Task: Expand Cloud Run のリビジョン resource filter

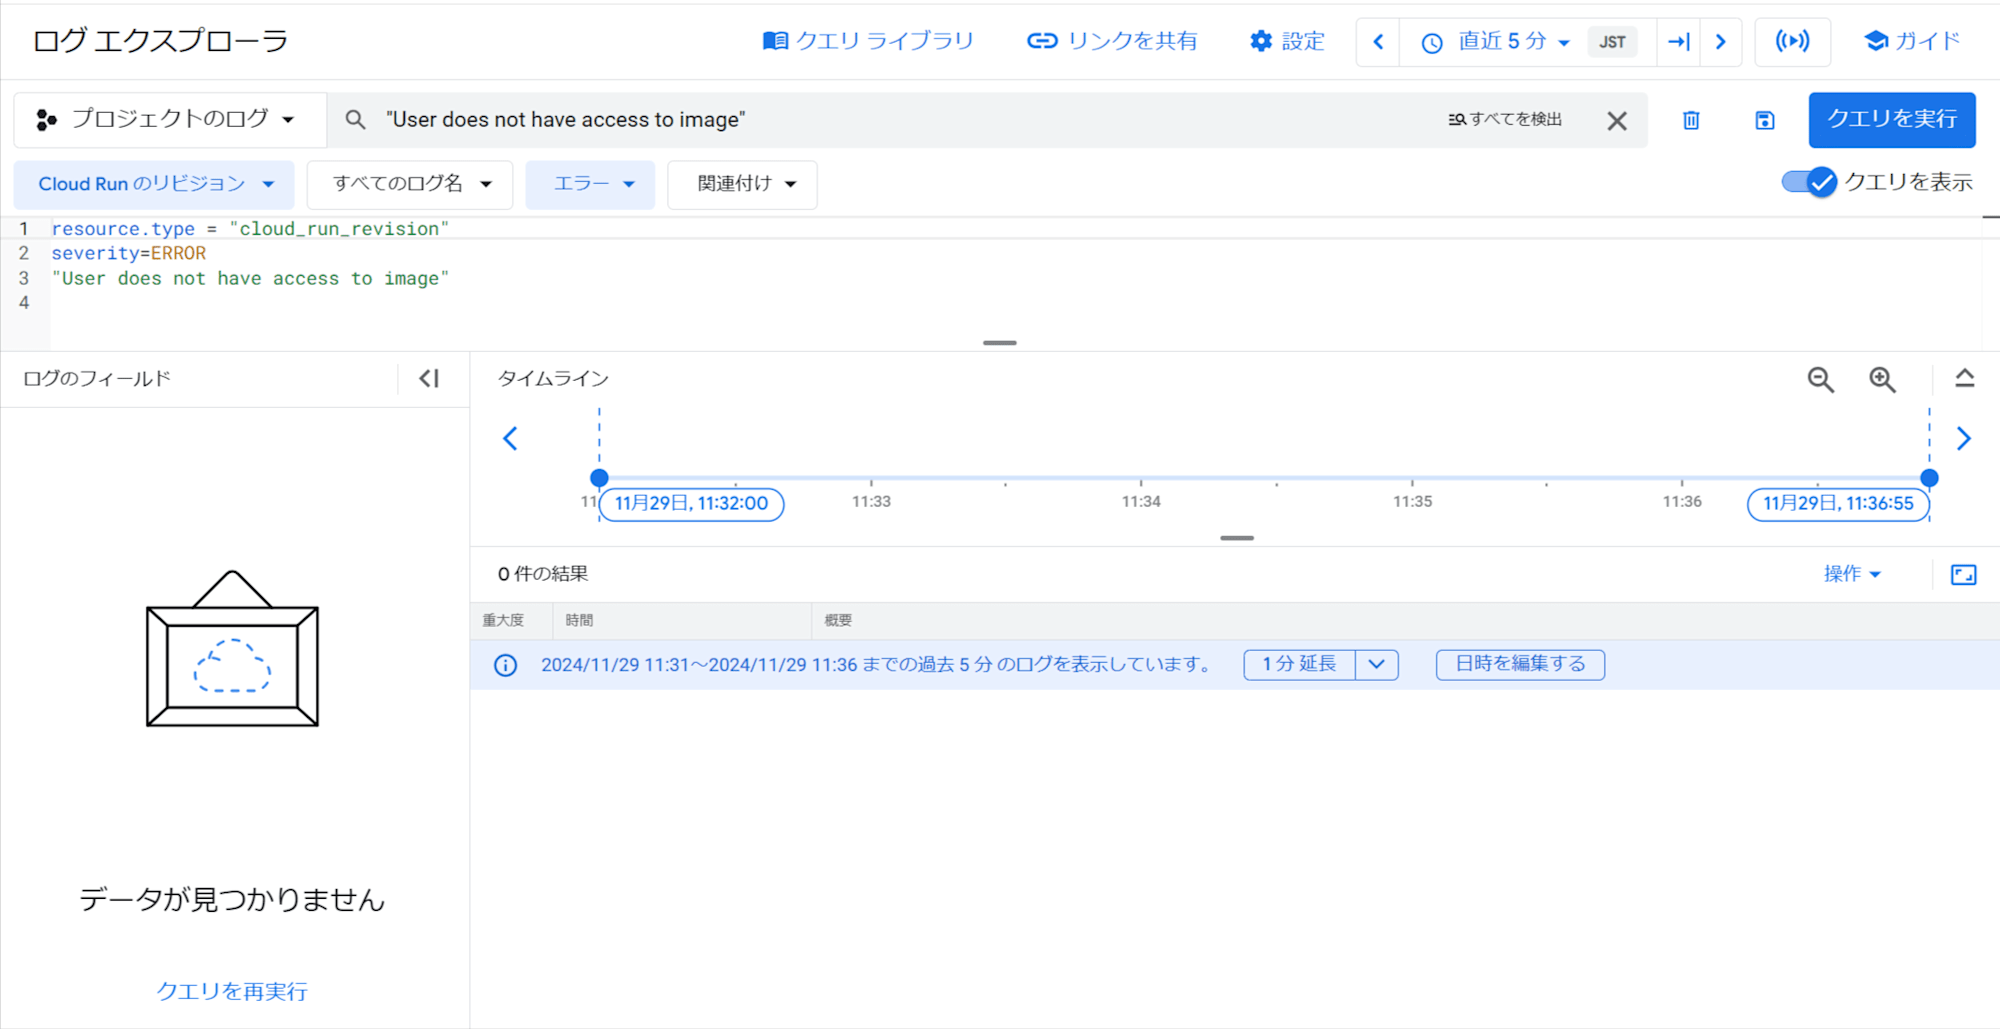Action: click(x=155, y=184)
